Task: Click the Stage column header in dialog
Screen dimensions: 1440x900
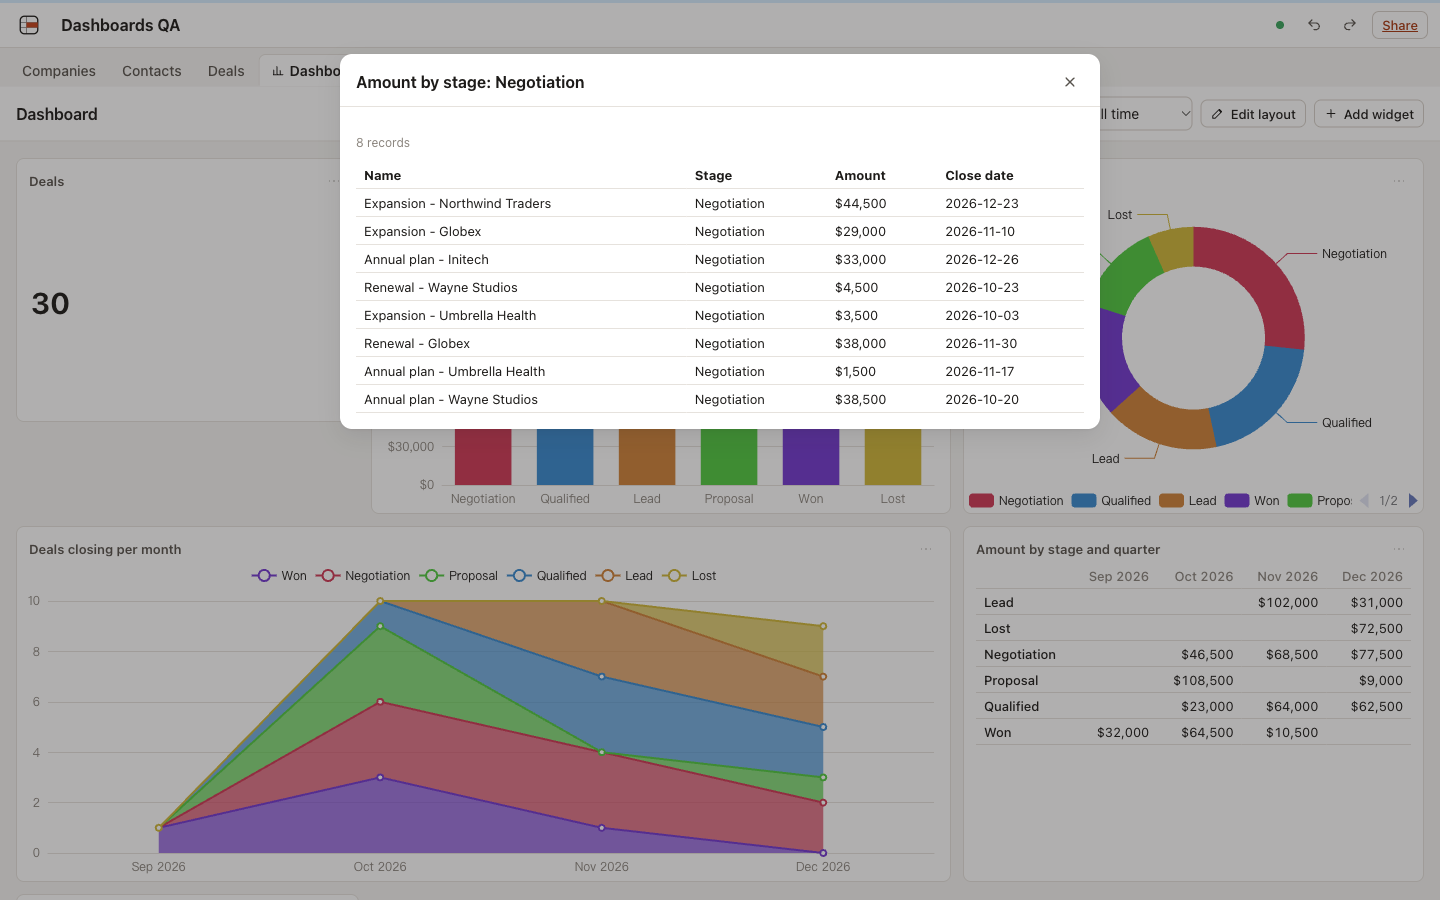Action: click(x=713, y=175)
